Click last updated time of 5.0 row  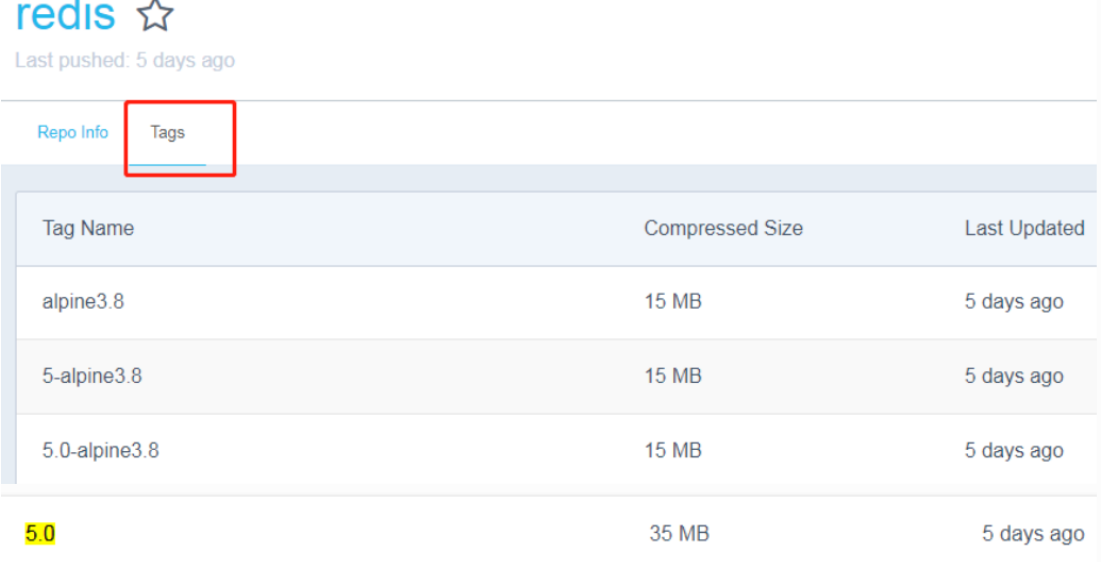click(x=1033, y=534)
